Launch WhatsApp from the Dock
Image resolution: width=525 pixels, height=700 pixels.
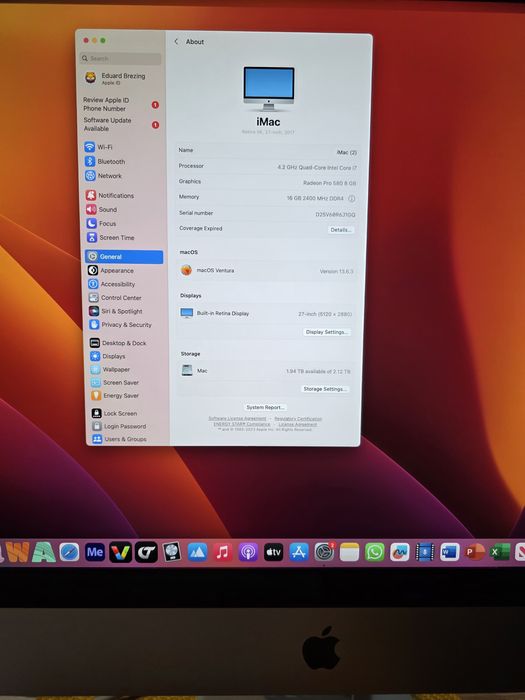[x=375, y=552]
